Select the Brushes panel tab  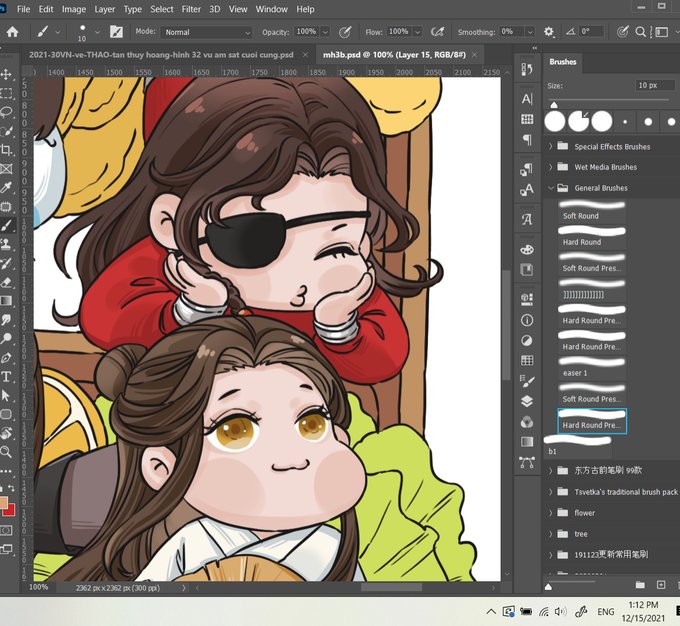[562, 62]
